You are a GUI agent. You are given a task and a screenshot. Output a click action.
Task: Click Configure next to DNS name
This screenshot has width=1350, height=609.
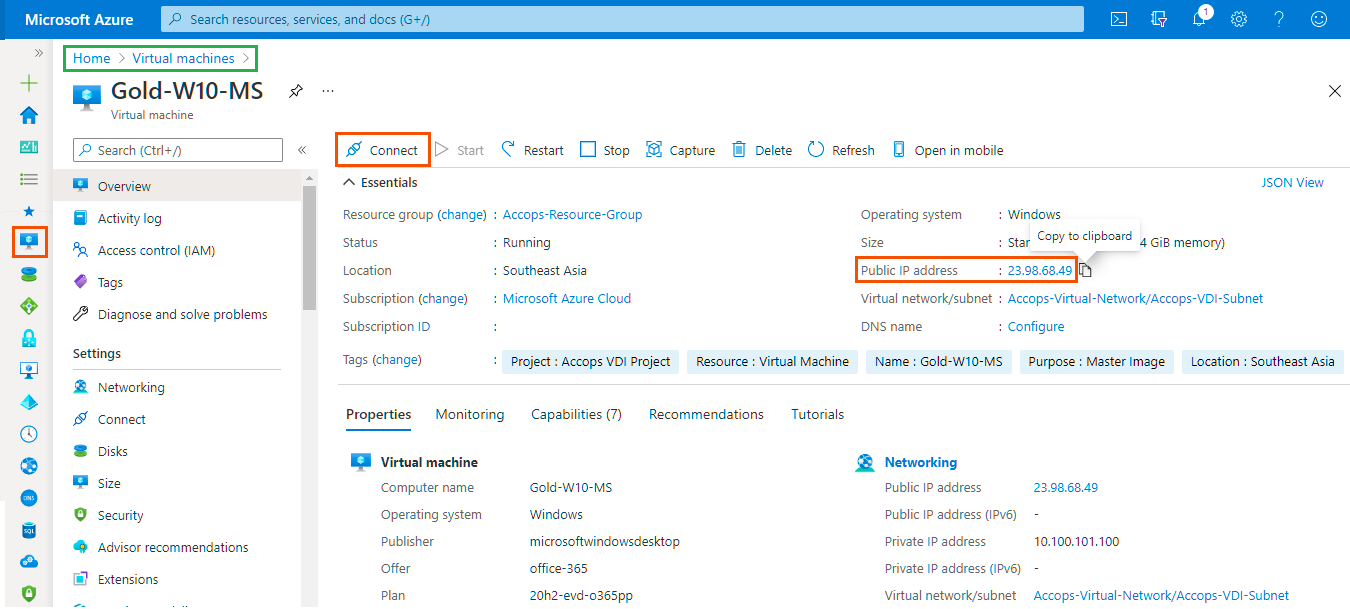click(x=1036, y=326)
